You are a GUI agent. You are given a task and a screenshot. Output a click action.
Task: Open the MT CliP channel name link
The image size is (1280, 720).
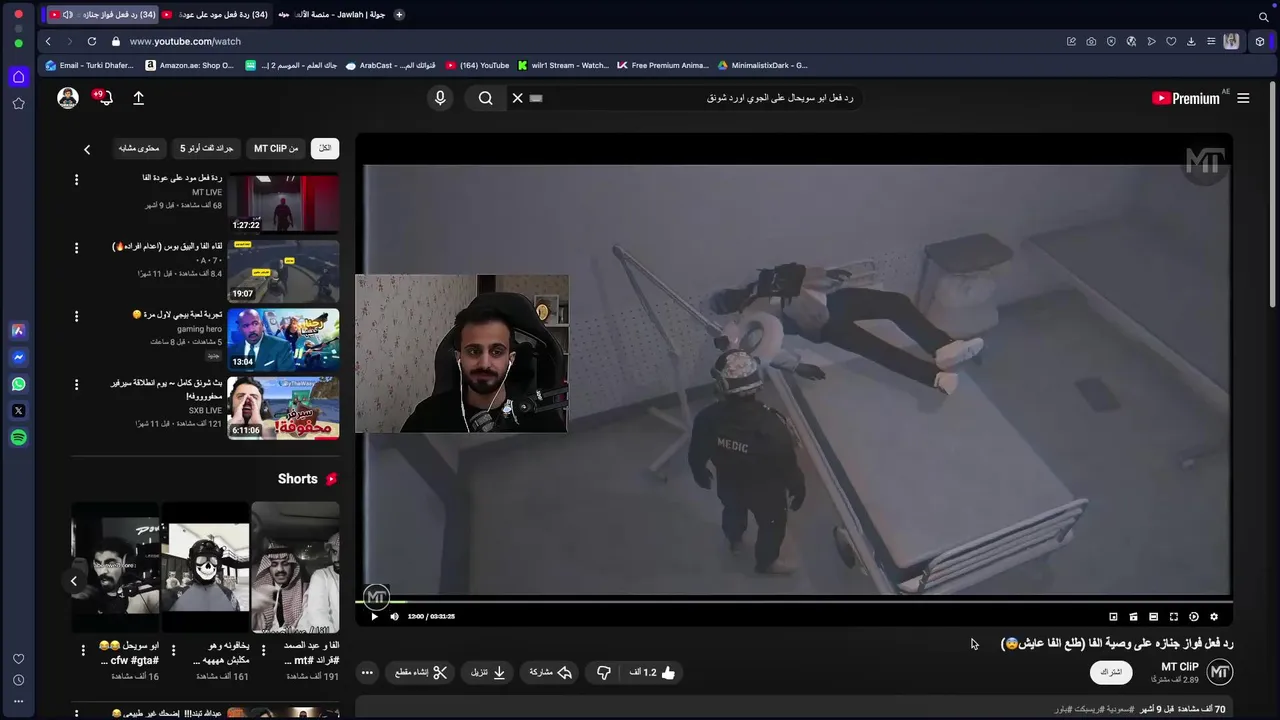tap(1179, 667)
